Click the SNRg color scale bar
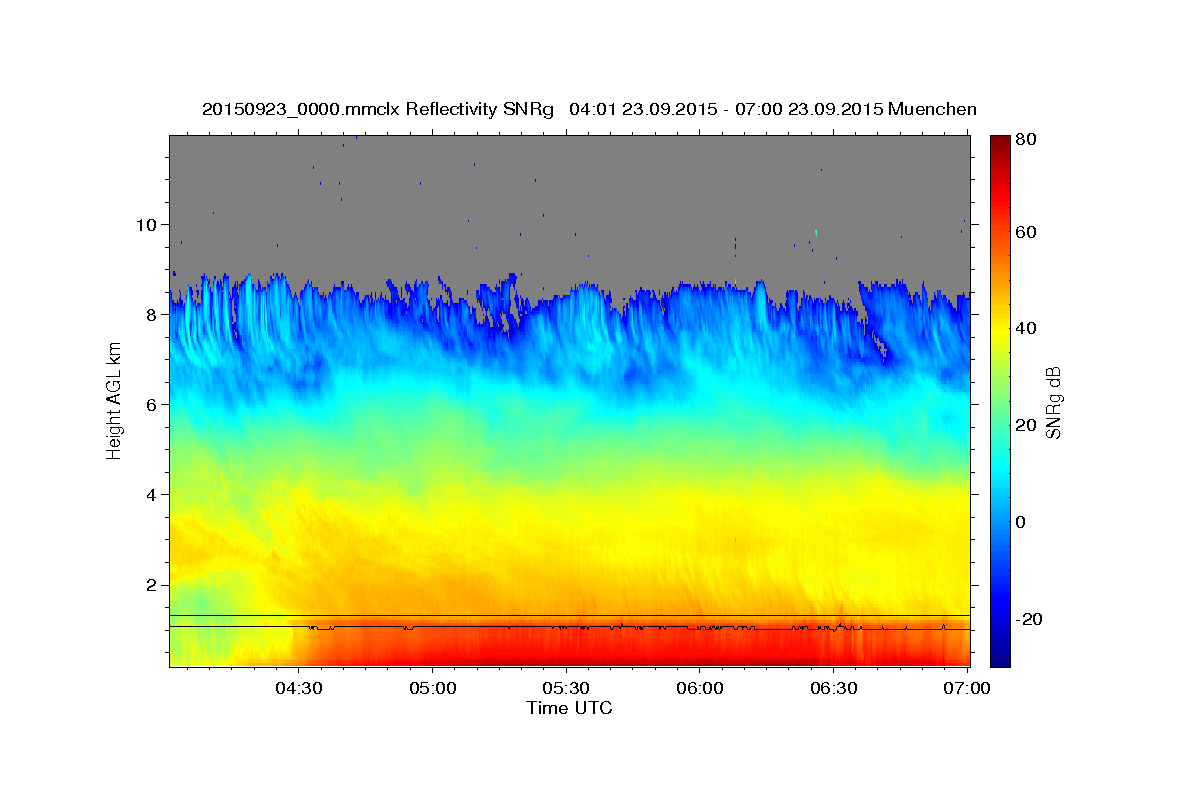 [1000, 400]
